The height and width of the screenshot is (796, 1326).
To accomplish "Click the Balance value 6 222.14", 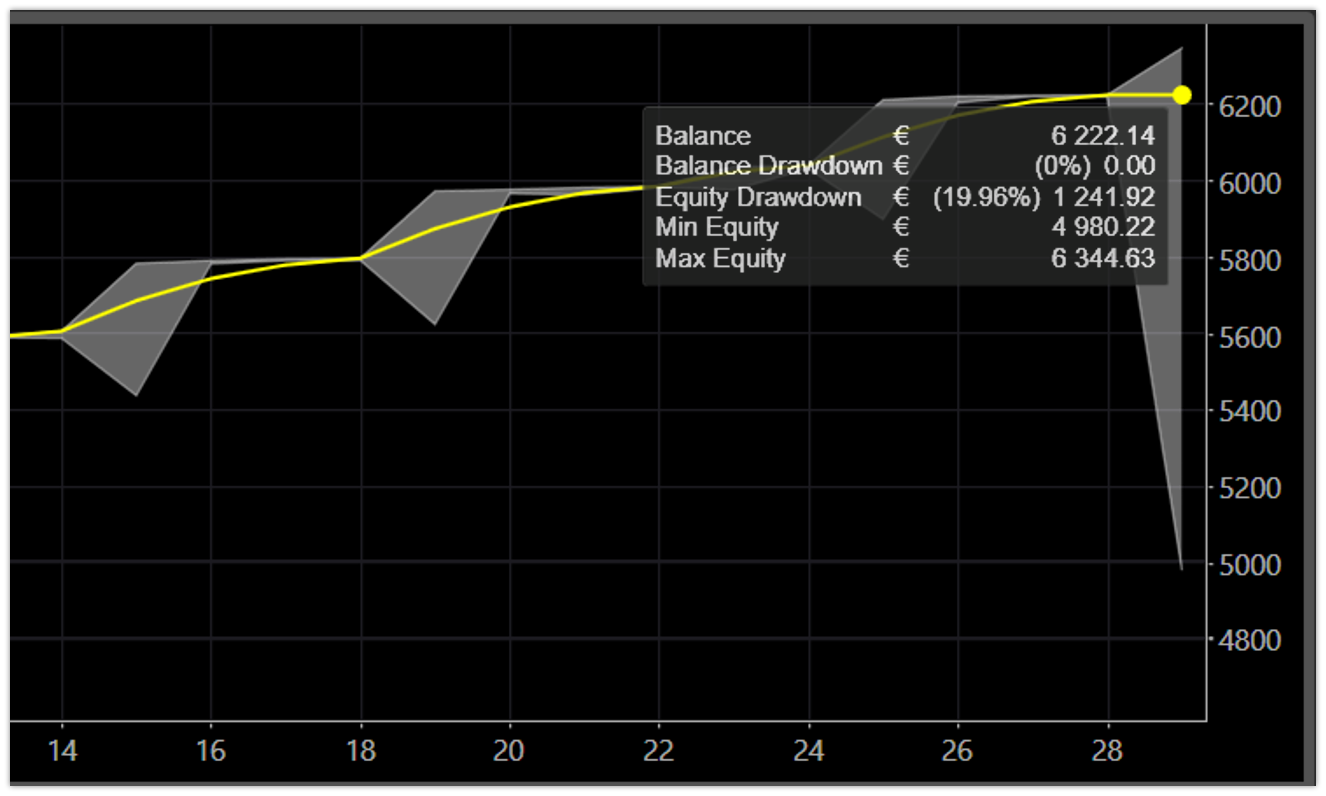I will point(1103,136).
